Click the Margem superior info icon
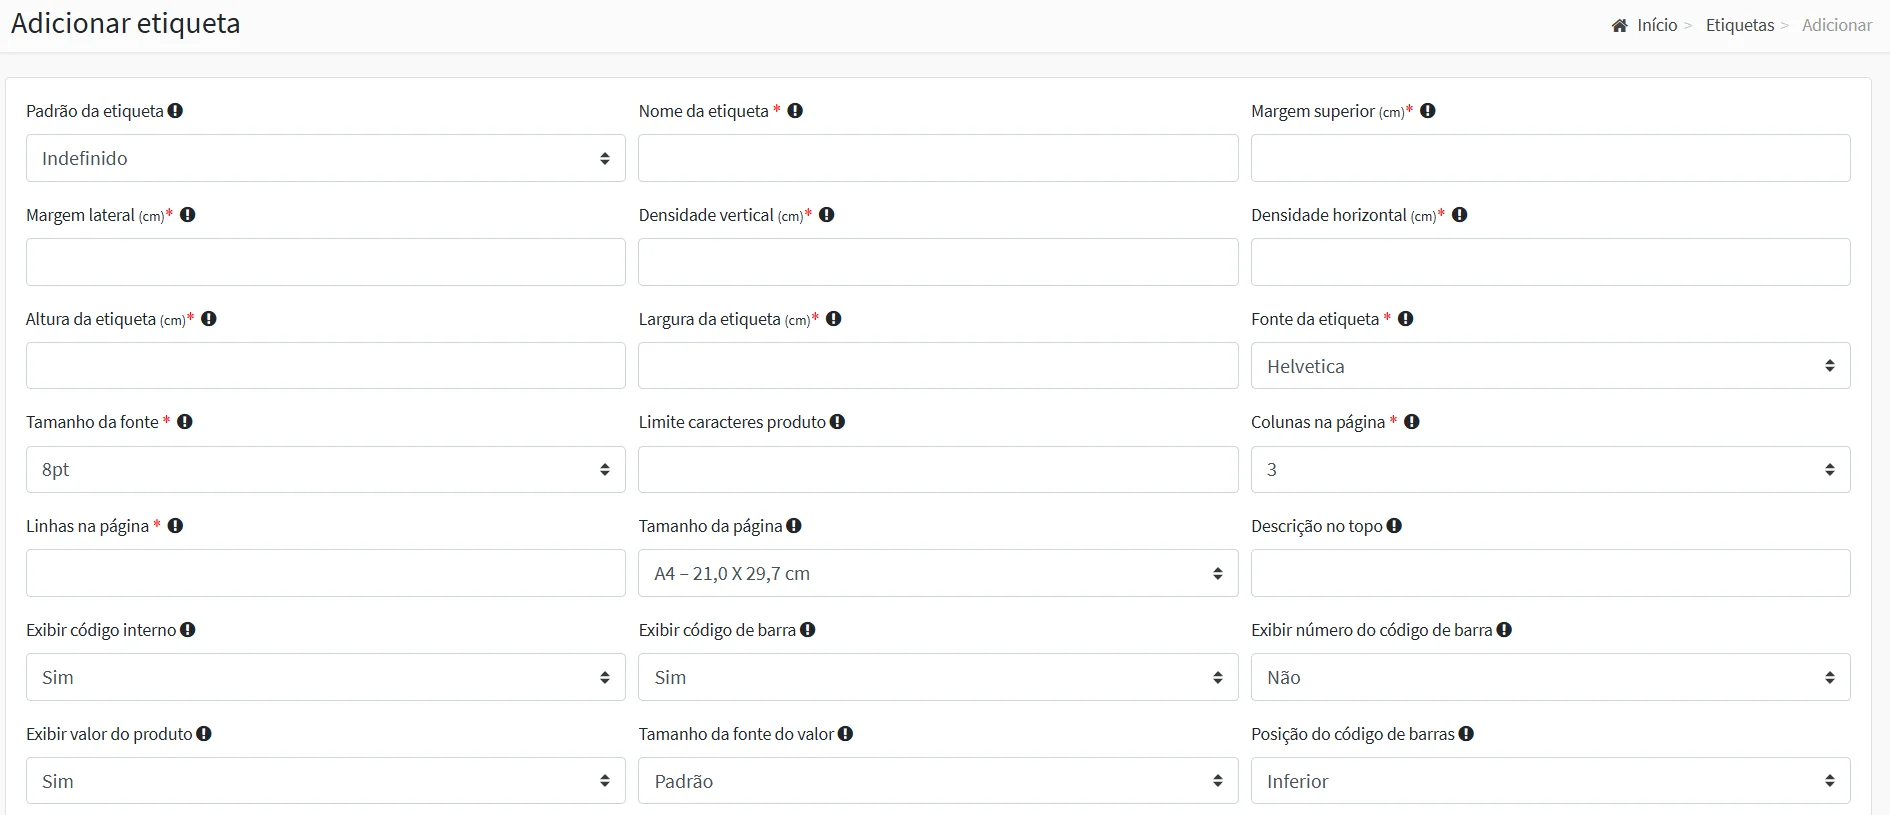This screenshot has width=1890, height=815. pos(1428,111)
